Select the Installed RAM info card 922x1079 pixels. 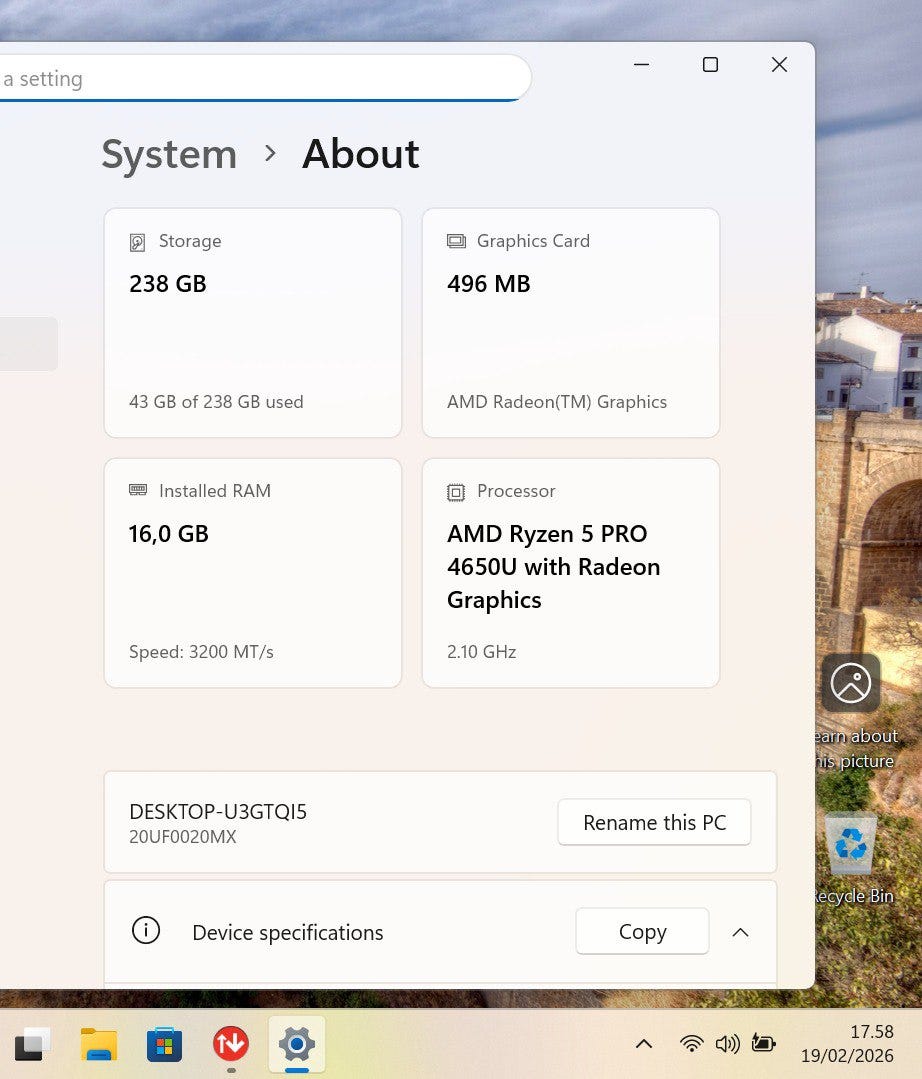253,573
